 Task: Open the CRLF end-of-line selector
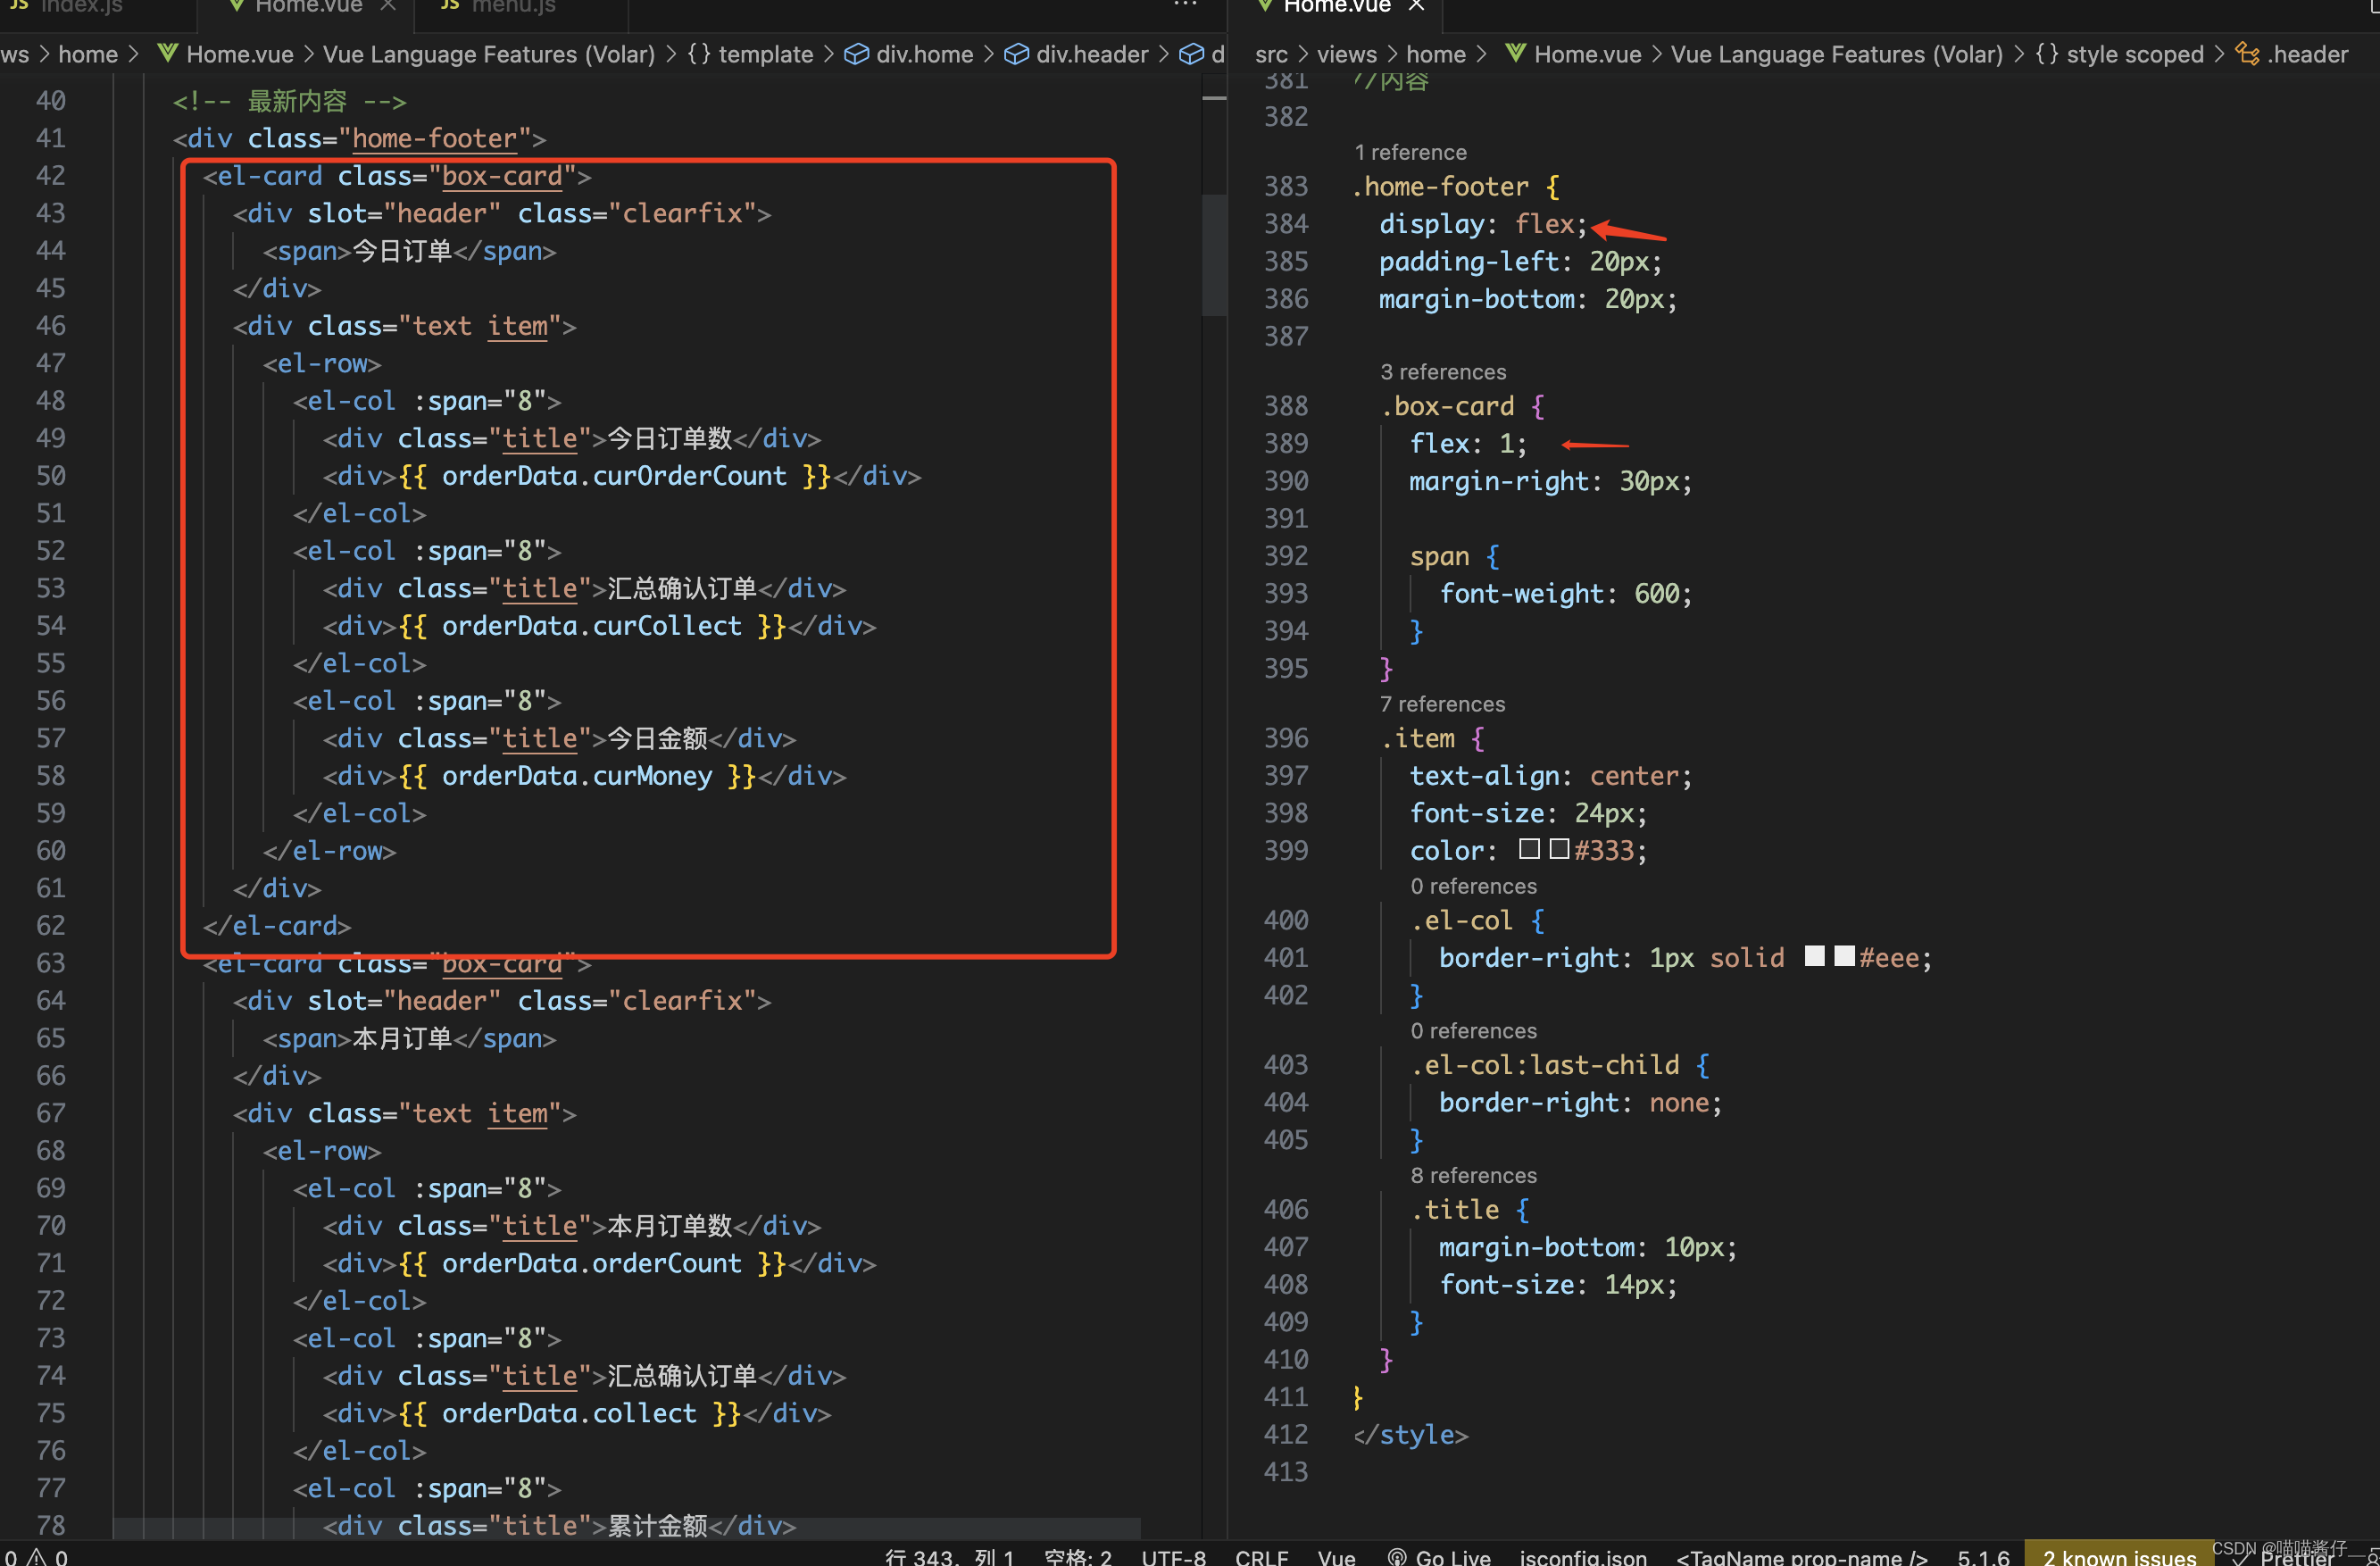(1261, 1556)
